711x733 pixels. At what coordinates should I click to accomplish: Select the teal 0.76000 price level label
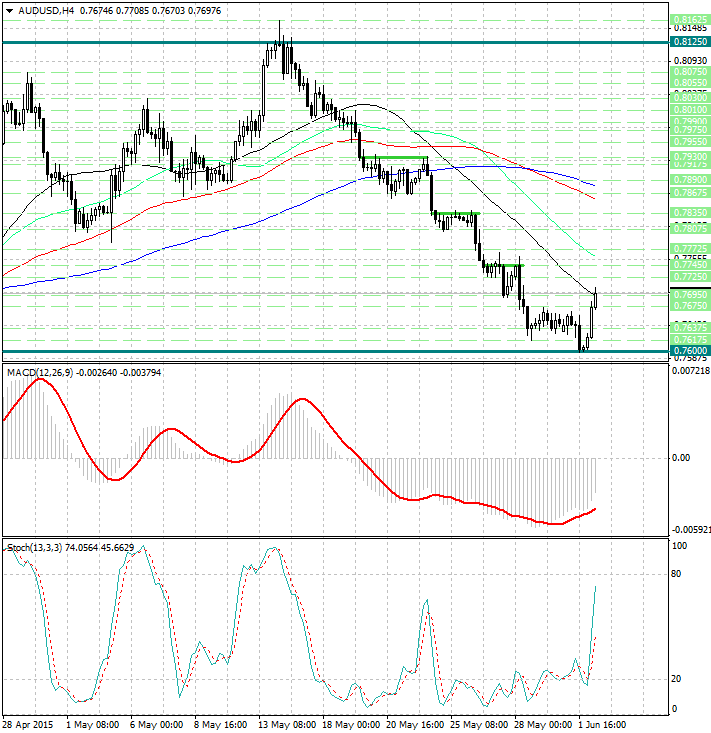pos(690,351)
